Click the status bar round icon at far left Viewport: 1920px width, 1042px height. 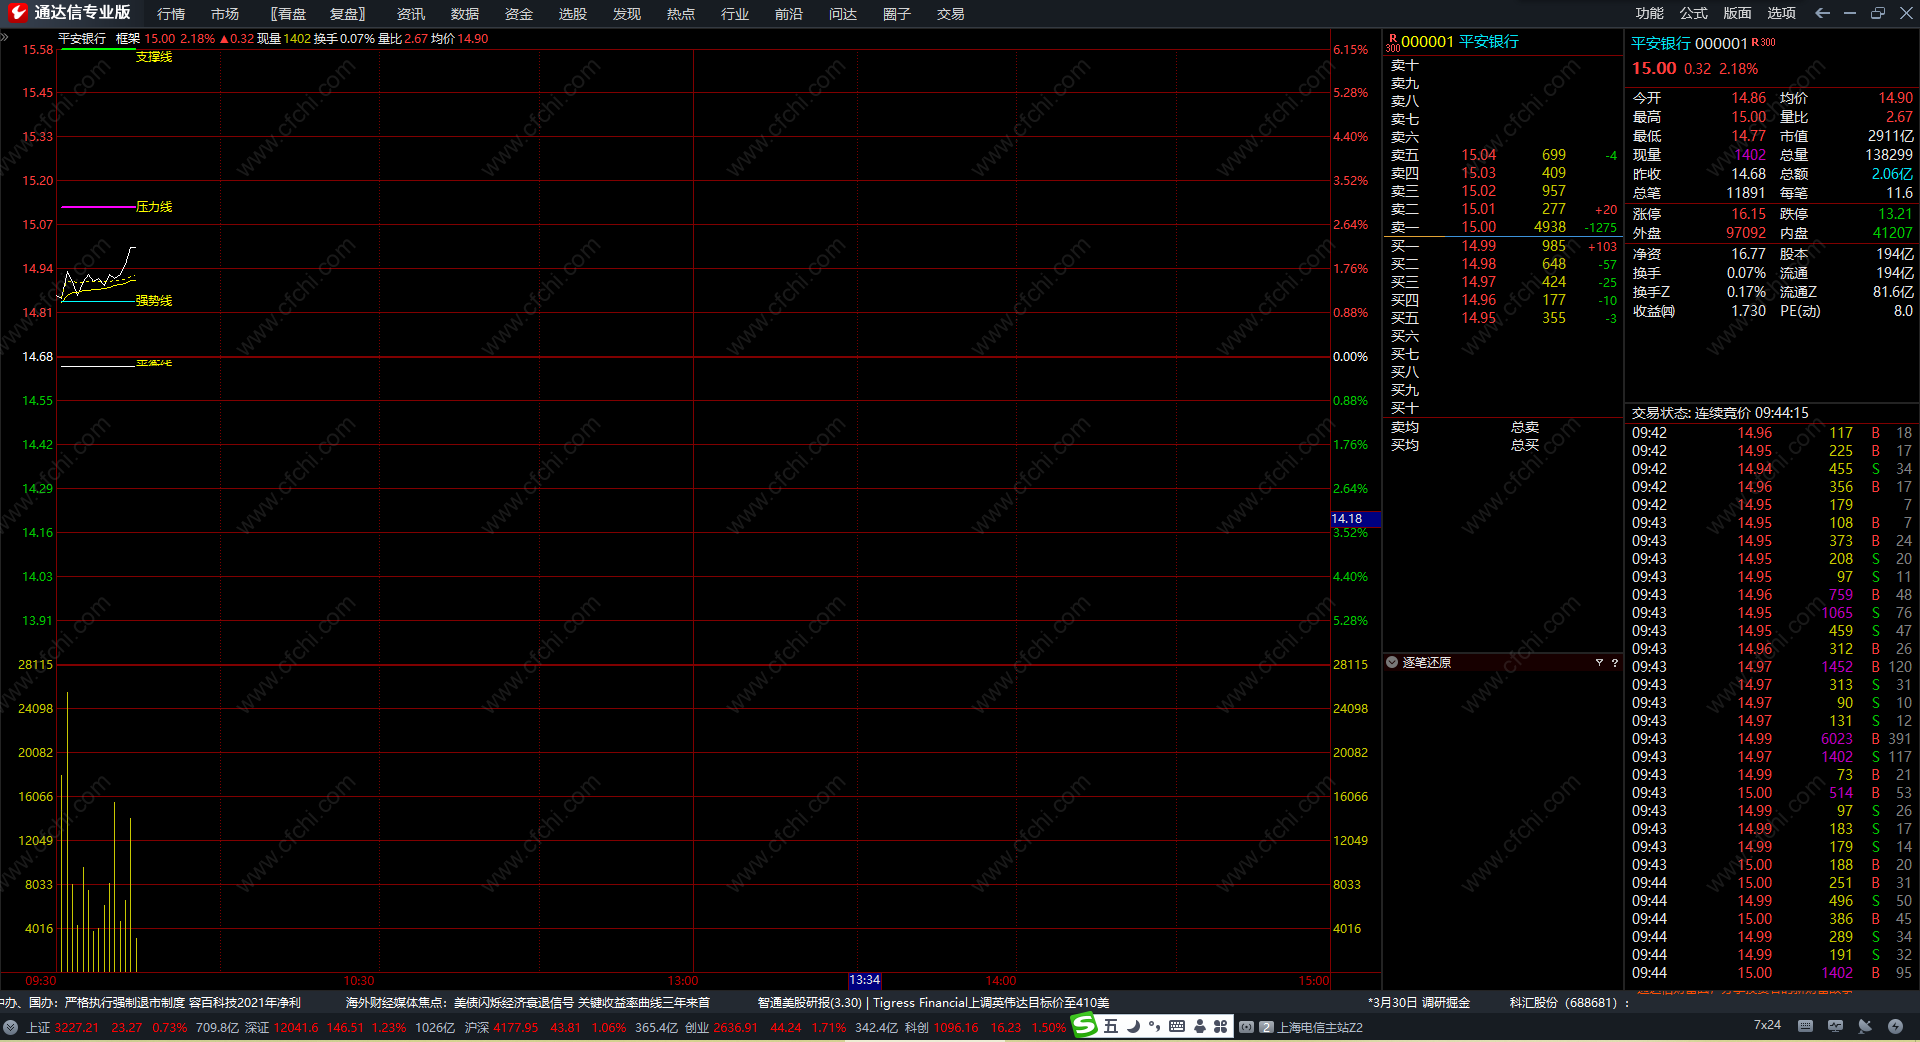[10, 1027]
